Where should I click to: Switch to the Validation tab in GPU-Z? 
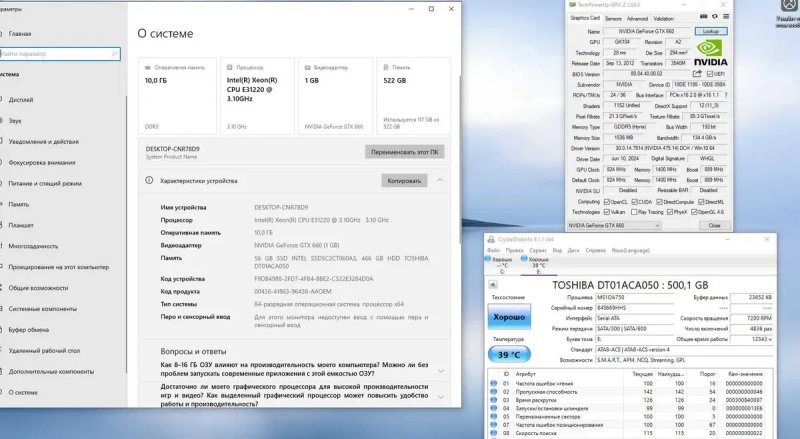[663, 18]
